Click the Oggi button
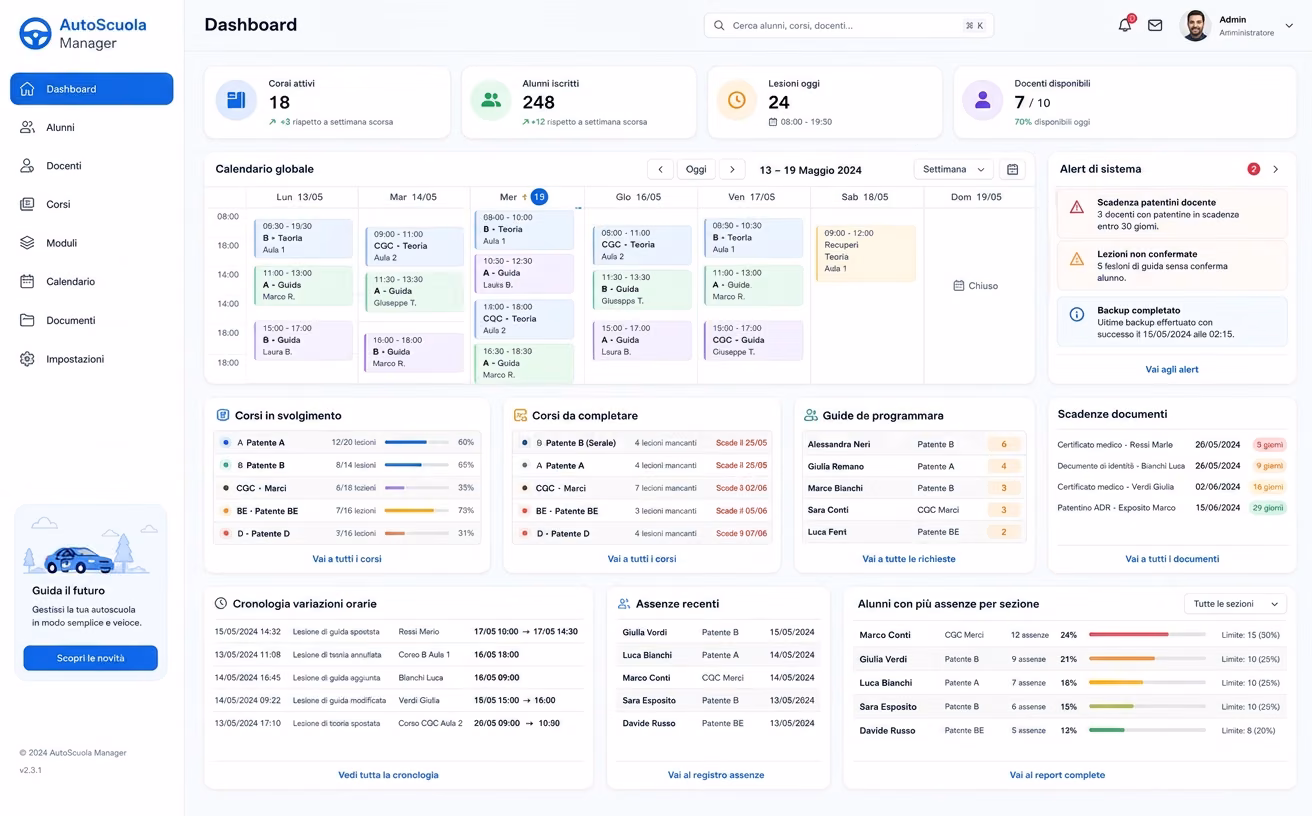 tap(696, 169)
